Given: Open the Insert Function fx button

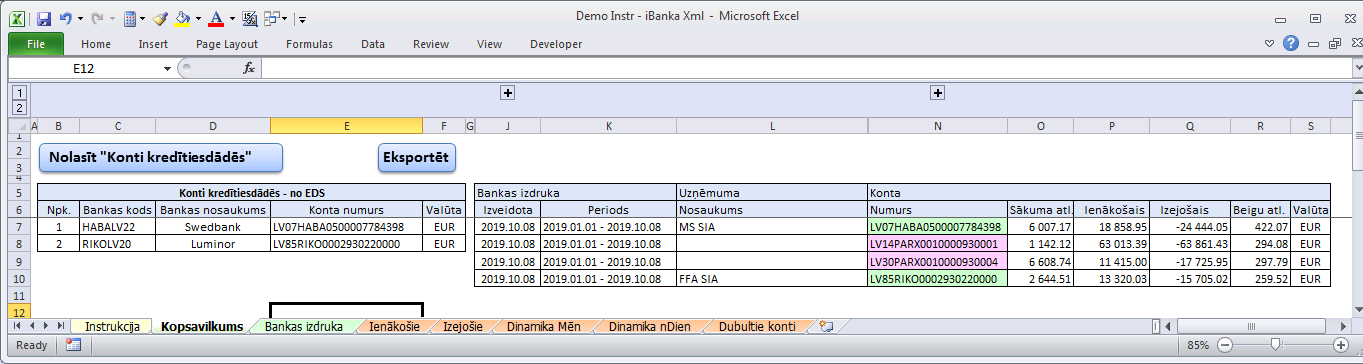Looking at the screenshot, I should coord(250,68).
